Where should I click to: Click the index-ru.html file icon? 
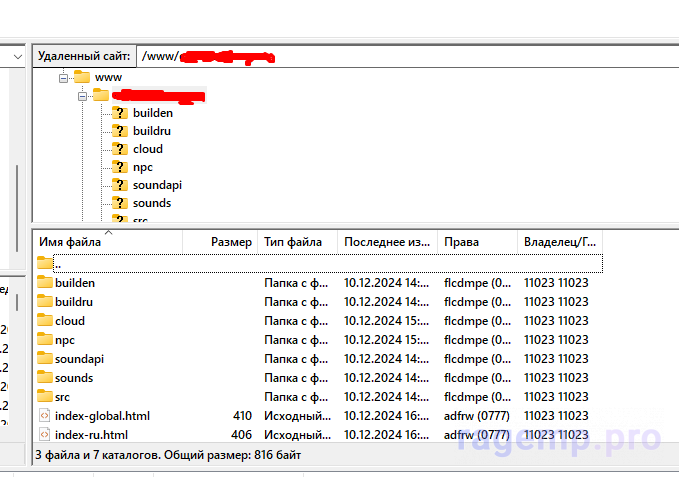[44, 435]
